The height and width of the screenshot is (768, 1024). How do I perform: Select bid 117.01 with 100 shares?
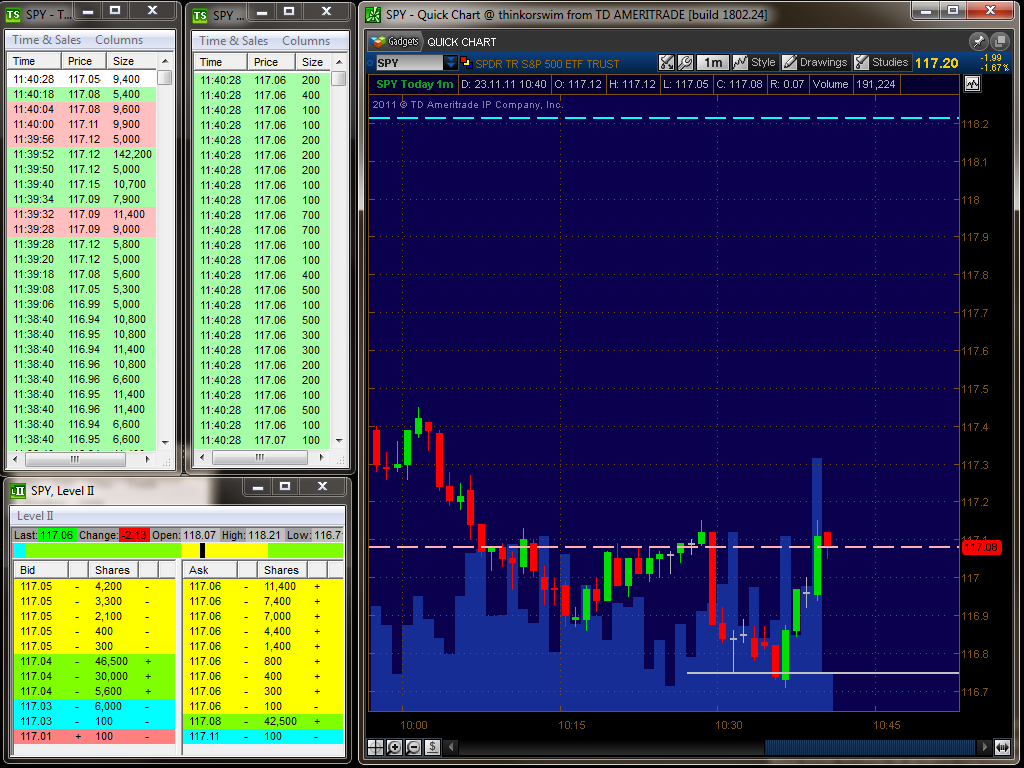tap(95, 737)
